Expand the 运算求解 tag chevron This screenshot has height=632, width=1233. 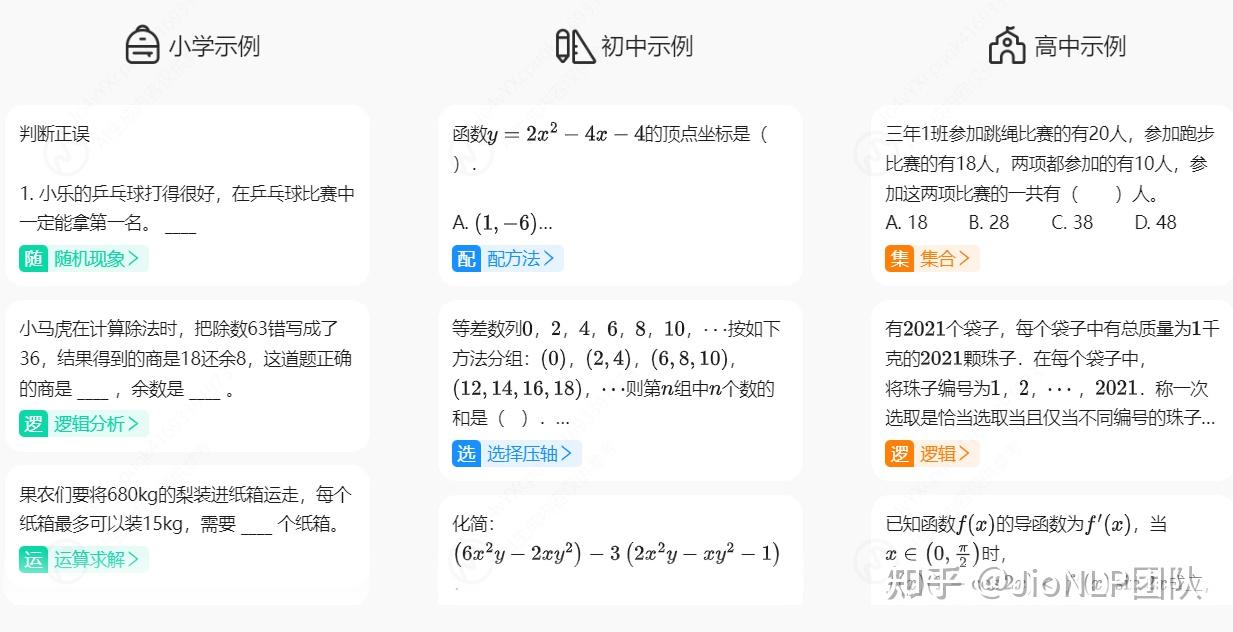pos(134,560)
